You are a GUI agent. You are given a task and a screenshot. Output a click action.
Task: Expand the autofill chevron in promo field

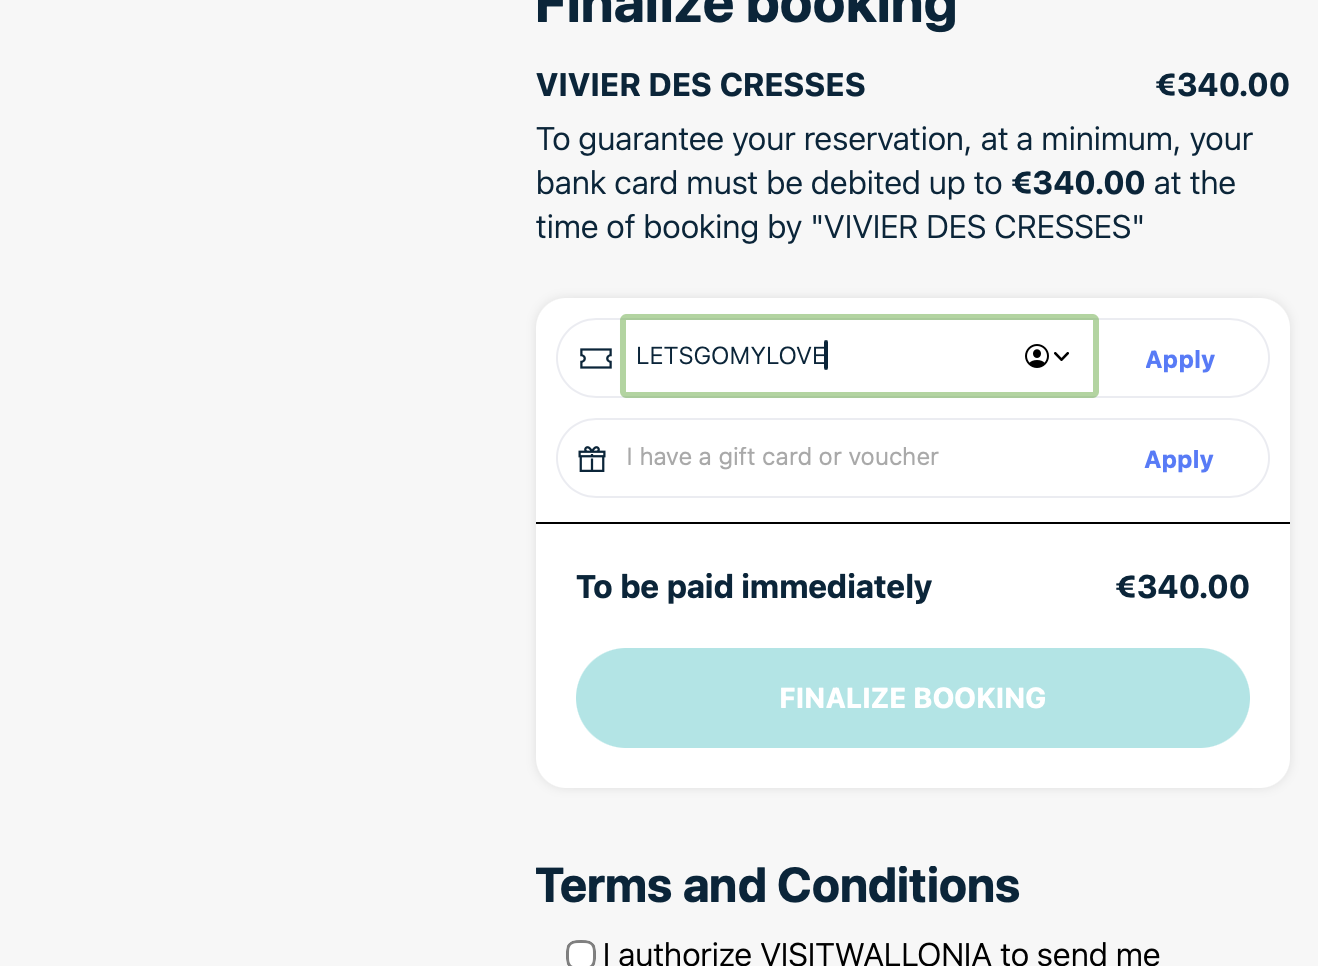coord(1062,356)
